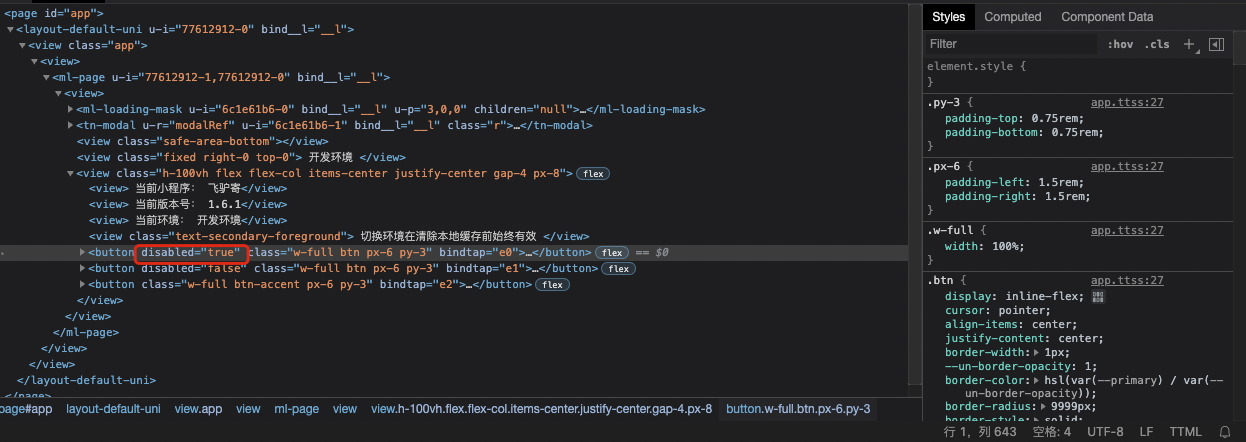Click flex badge on disabled="true" button
The height and width of the screenshot is (442, 1246).
(x=611, y=253)
